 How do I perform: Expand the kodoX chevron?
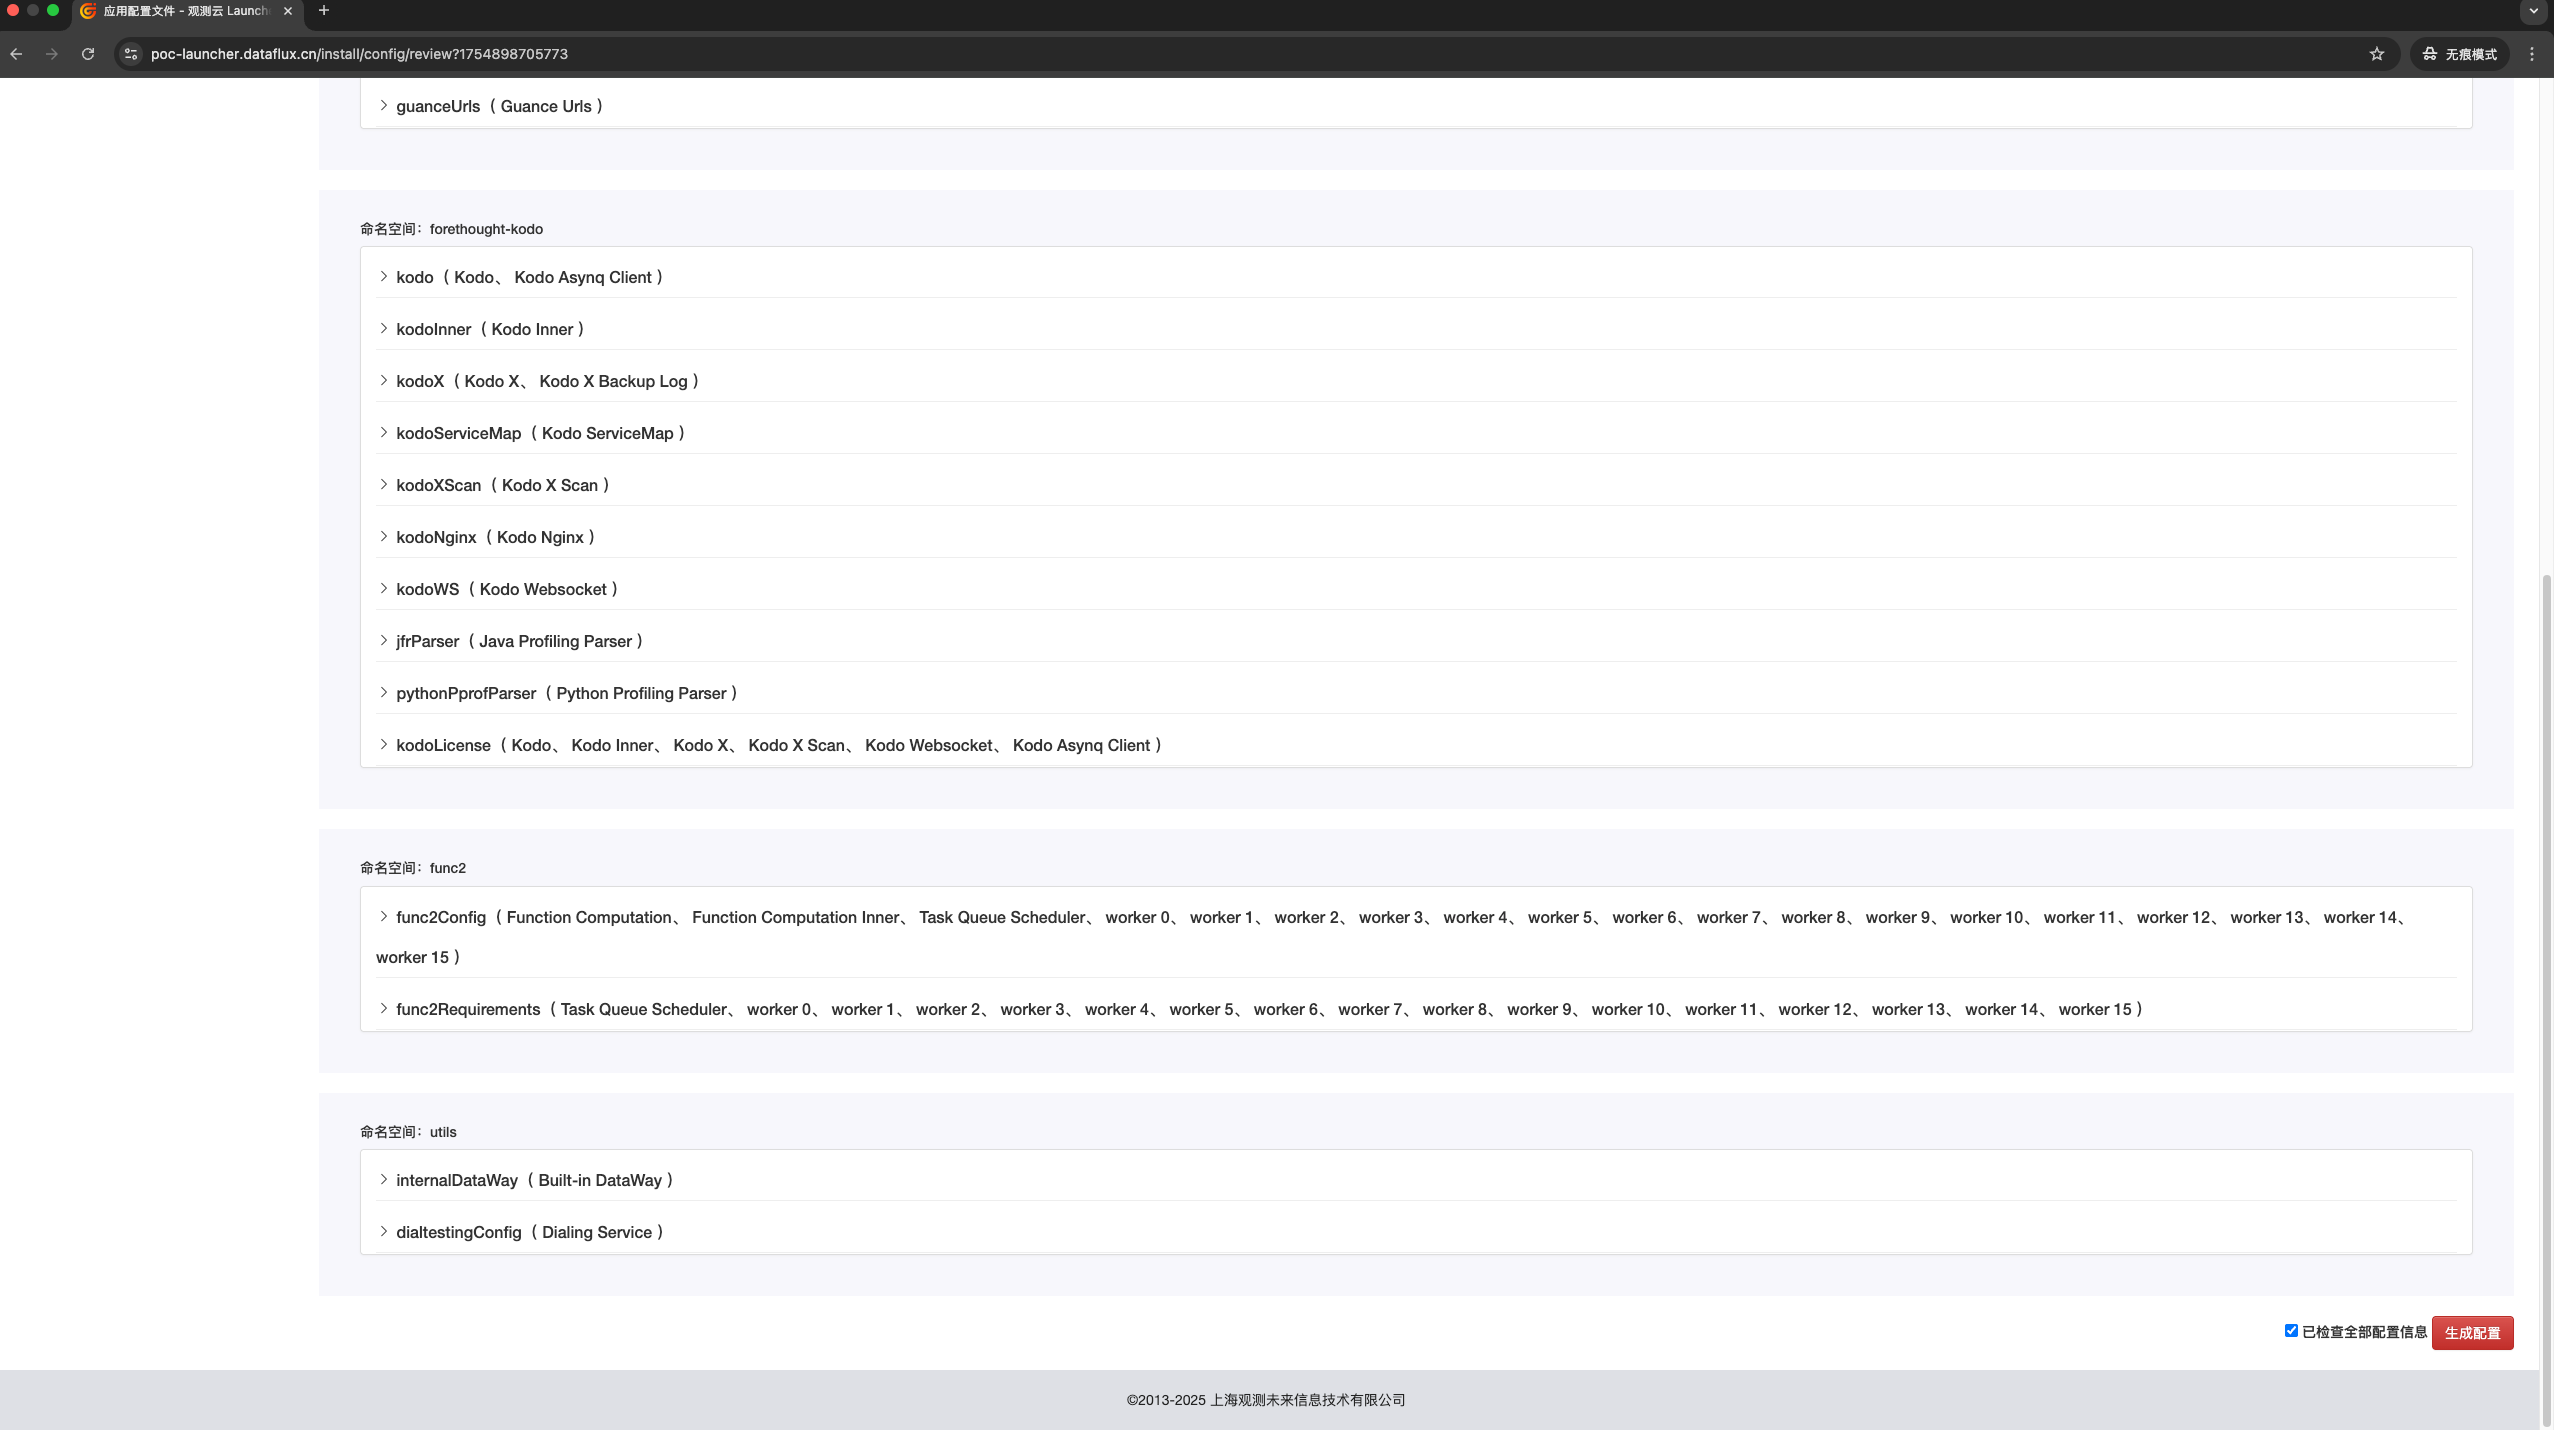[x=383, y=380]
